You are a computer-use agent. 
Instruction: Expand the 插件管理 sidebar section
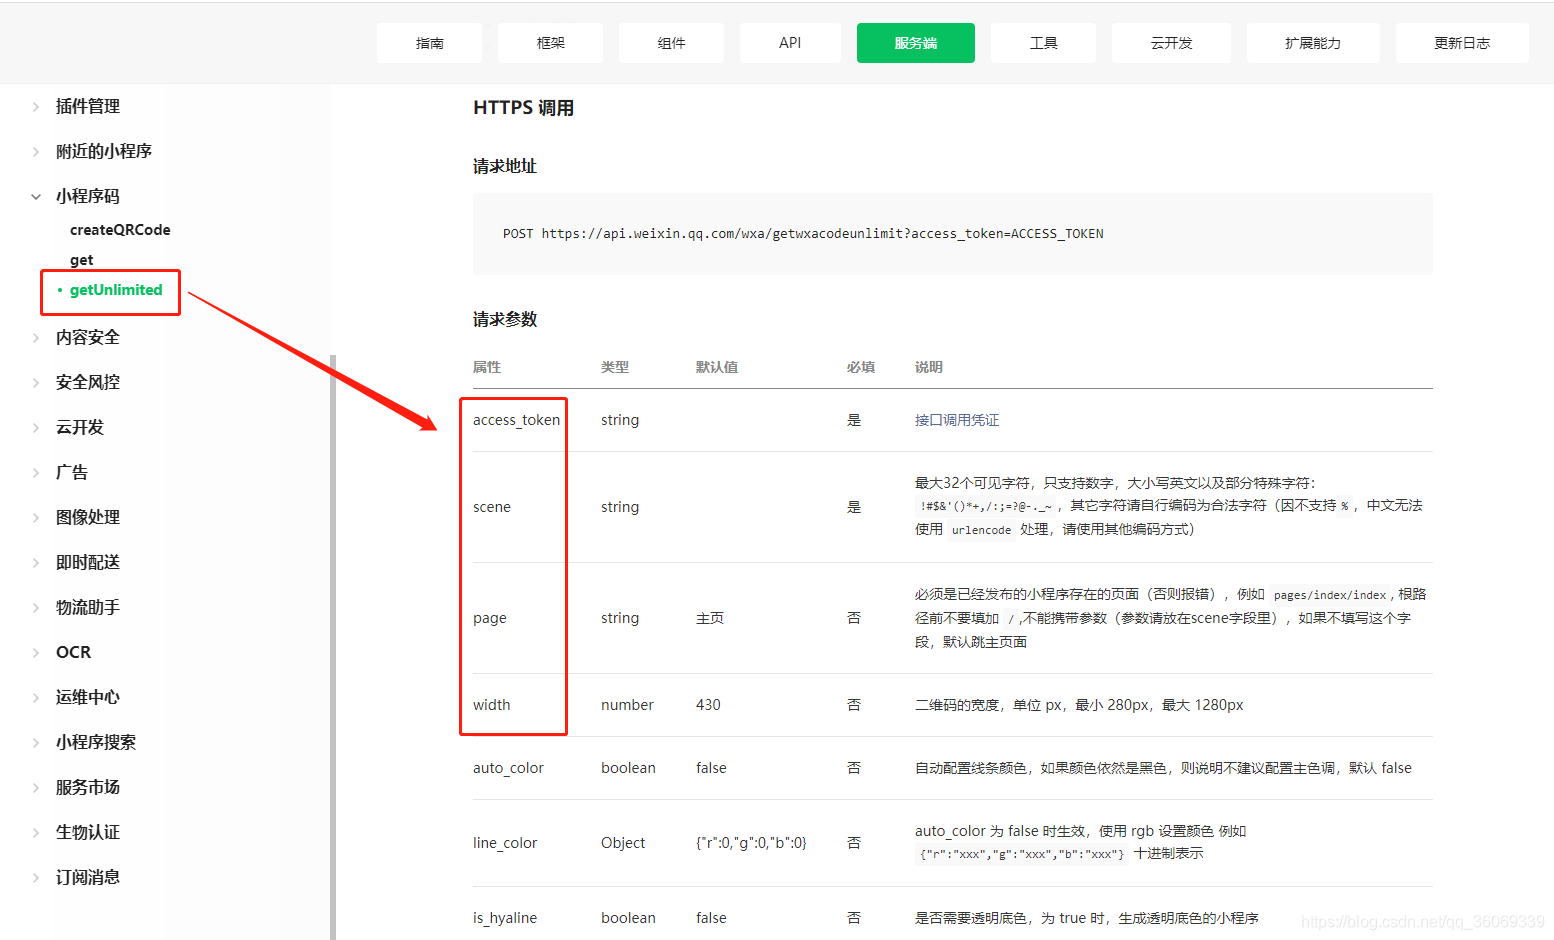pyautogui.click(x=87, y=106)
